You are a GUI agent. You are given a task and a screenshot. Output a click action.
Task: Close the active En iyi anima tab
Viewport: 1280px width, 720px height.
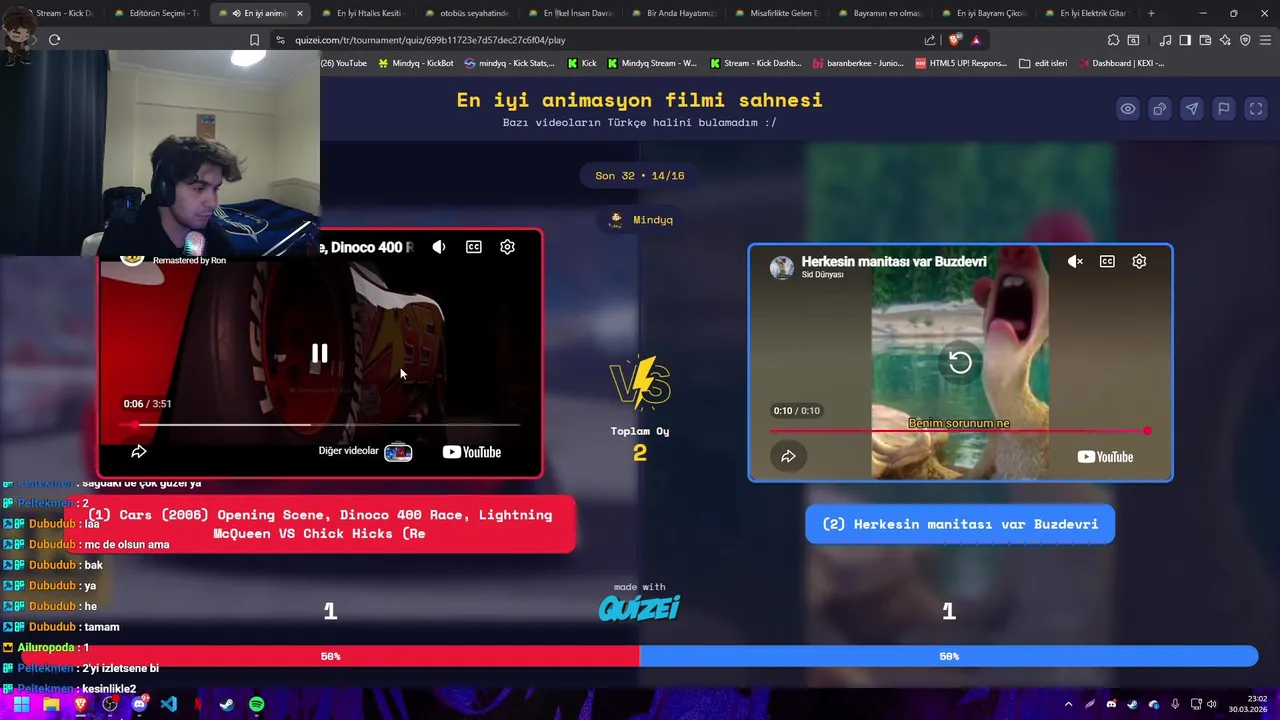click(299, 13)
